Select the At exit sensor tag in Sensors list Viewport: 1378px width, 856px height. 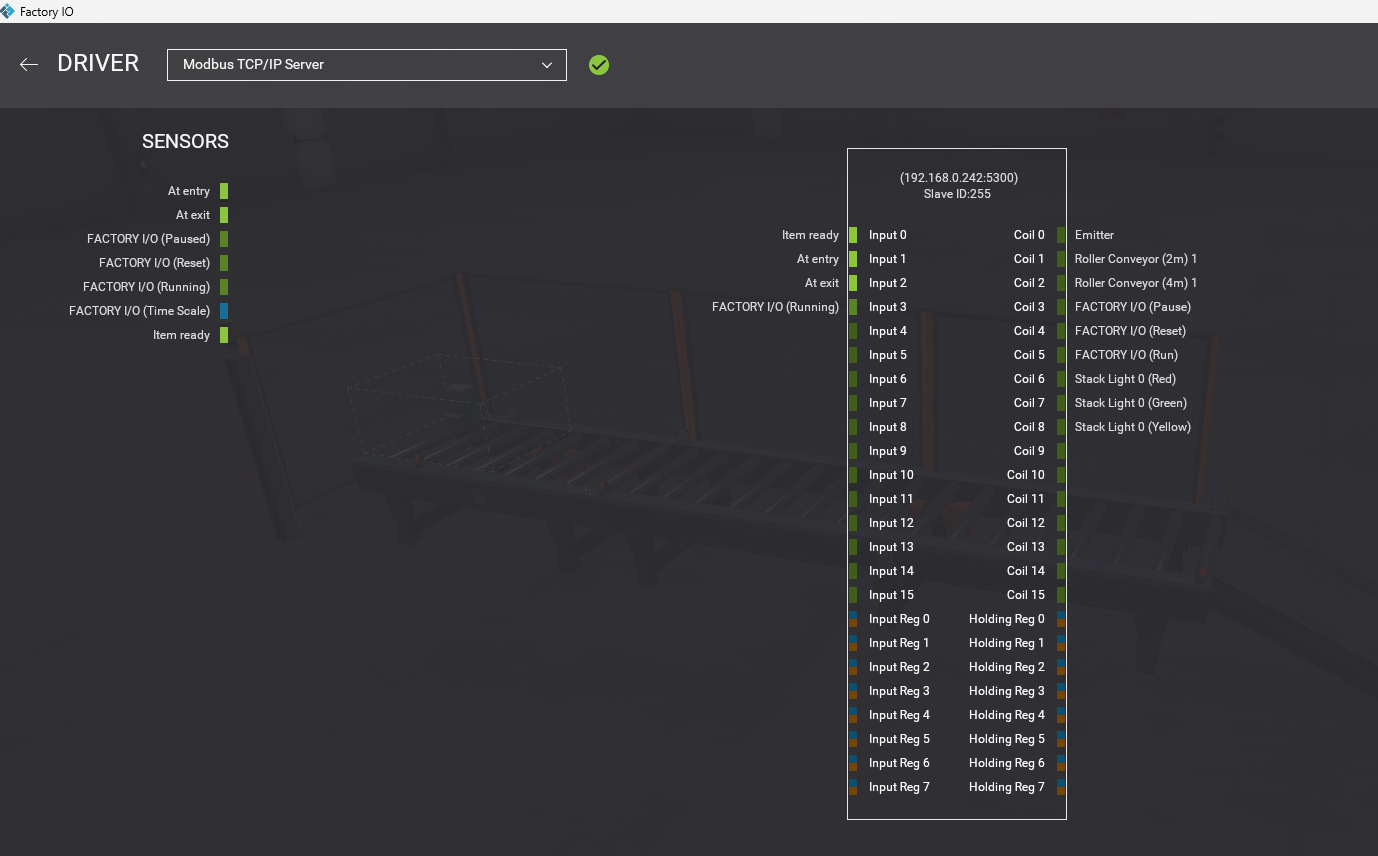pyautogui.click(x=193, y=215)
